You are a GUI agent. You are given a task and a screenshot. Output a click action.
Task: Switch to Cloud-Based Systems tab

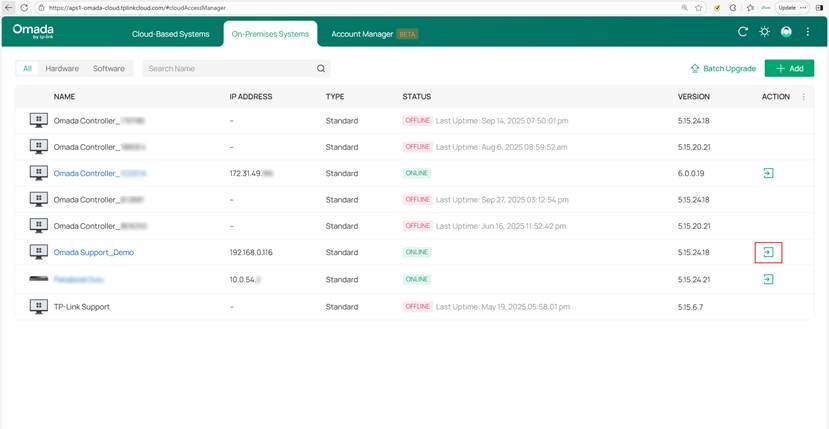(171, 34)
